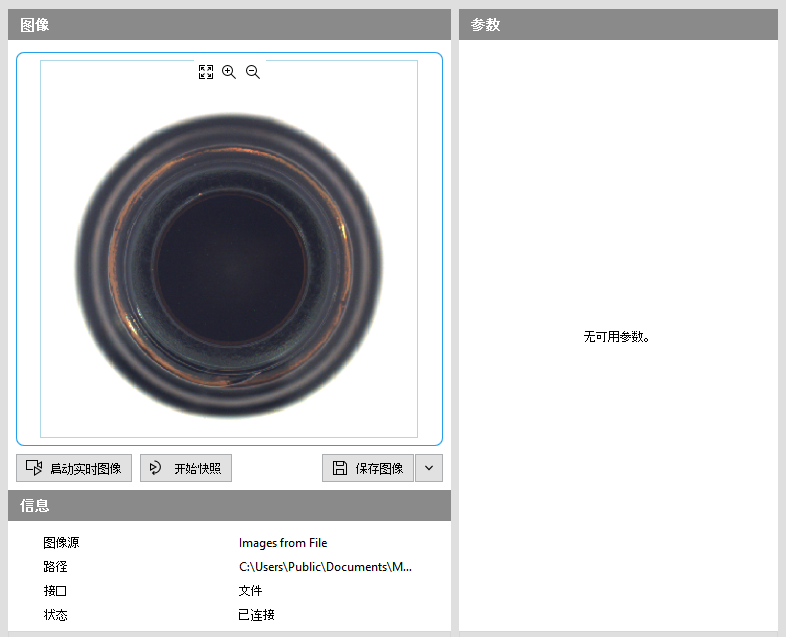Screen dimensions: 786x637
Task: Zoom in with the plus magnifier icon
Action: [x=229, y=72]
